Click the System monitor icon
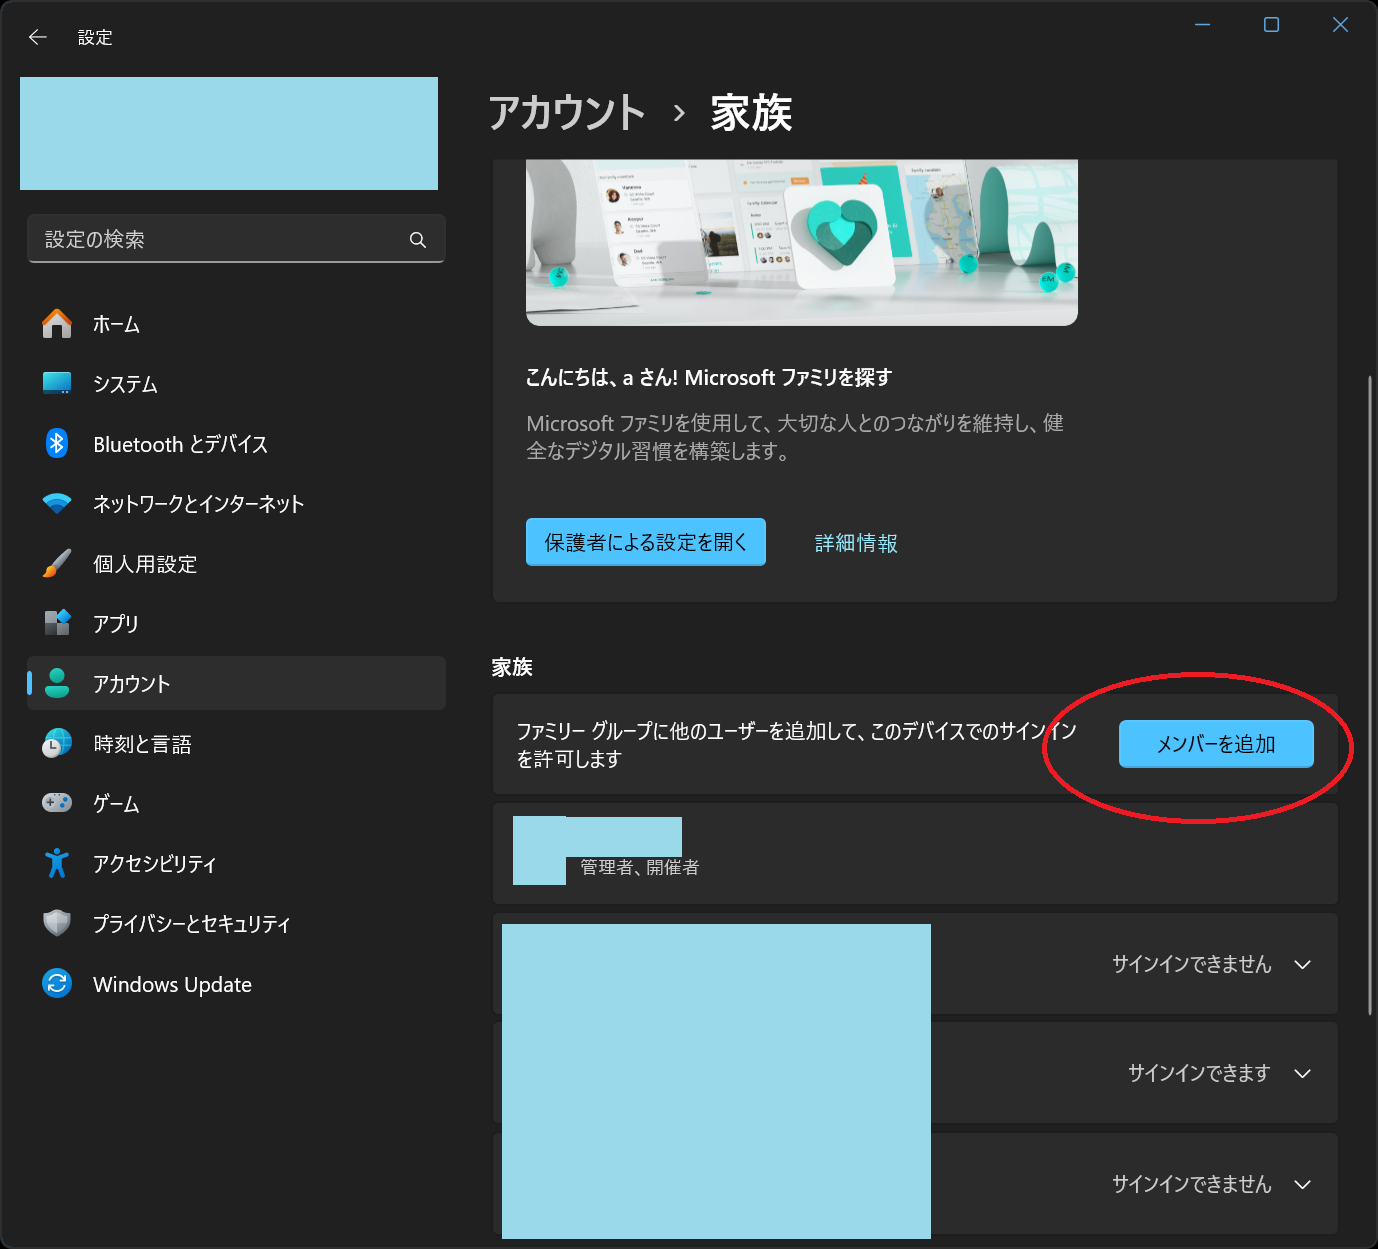This screenshot has height=1249, width=1378. point(57,384)
